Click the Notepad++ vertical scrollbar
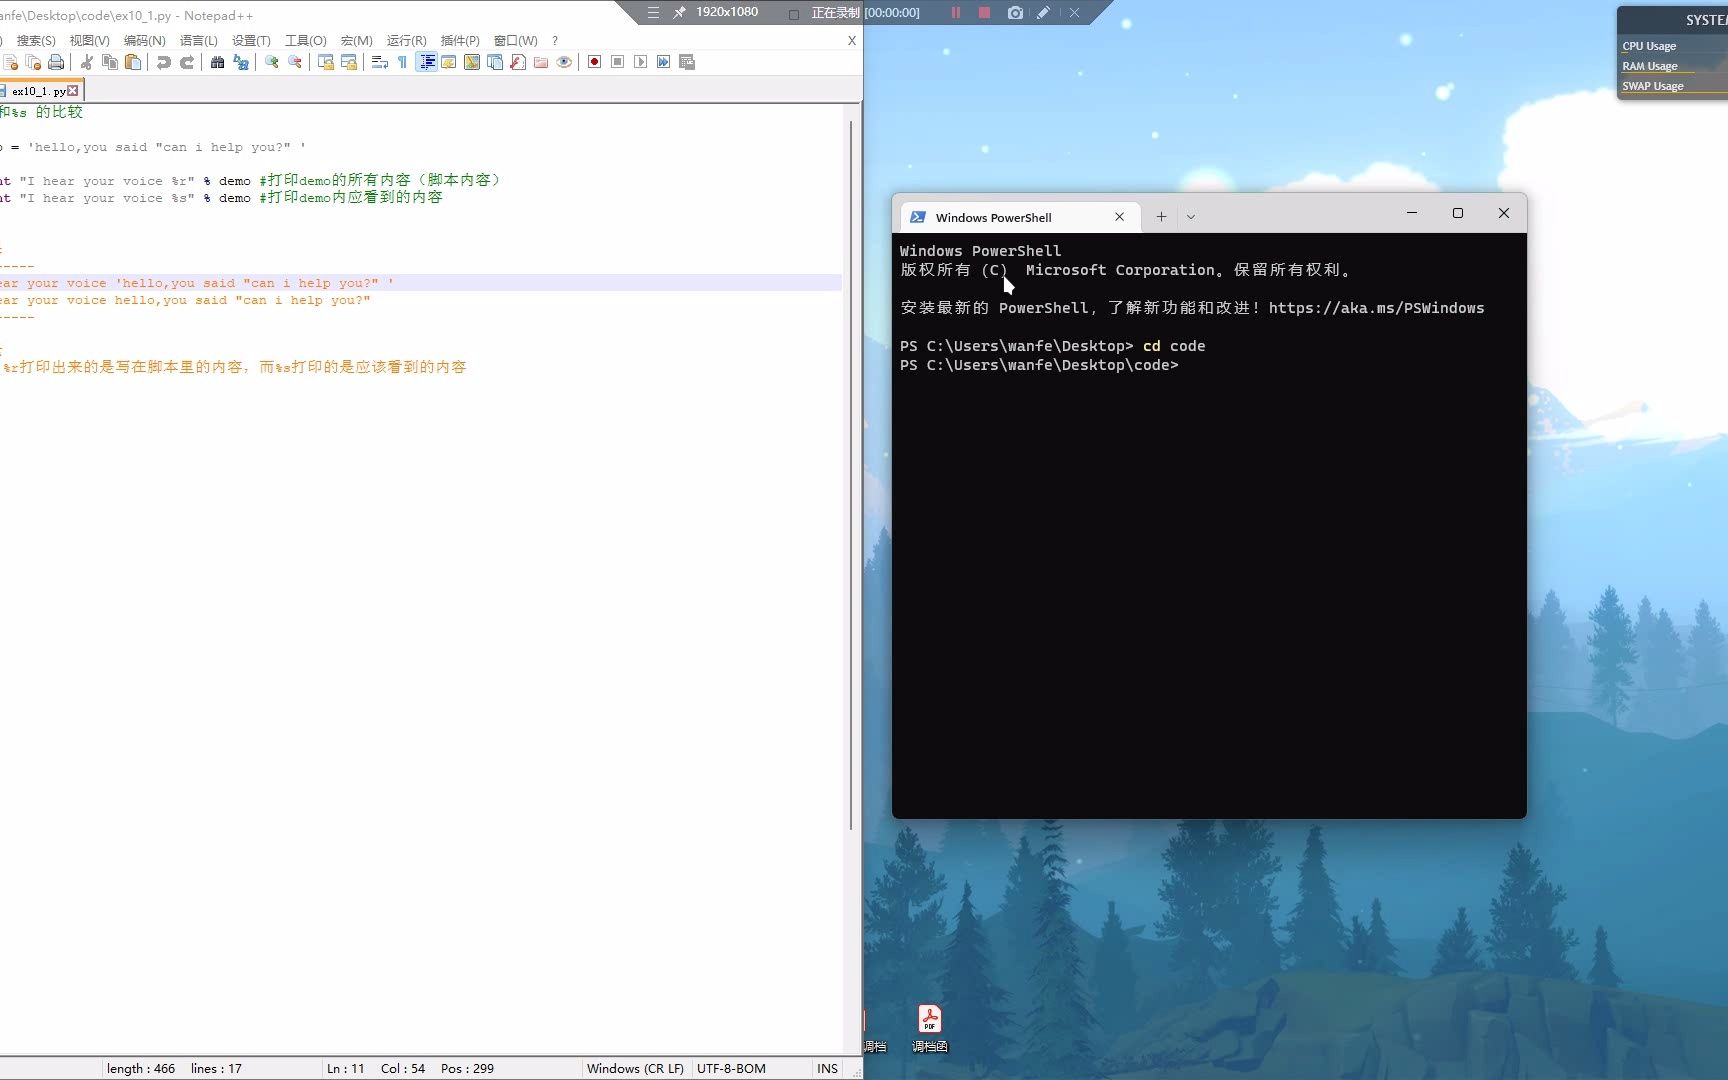1728x1080 pixels. click(x=851, y=476)
